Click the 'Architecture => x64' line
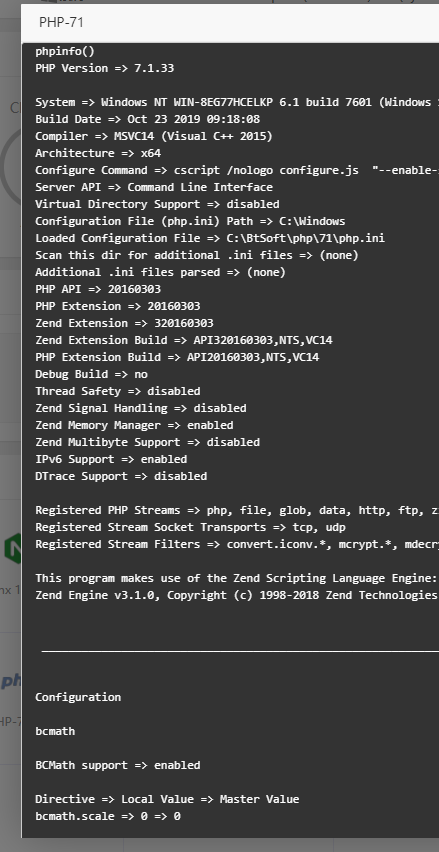439x852 pixels. [98, 153]
